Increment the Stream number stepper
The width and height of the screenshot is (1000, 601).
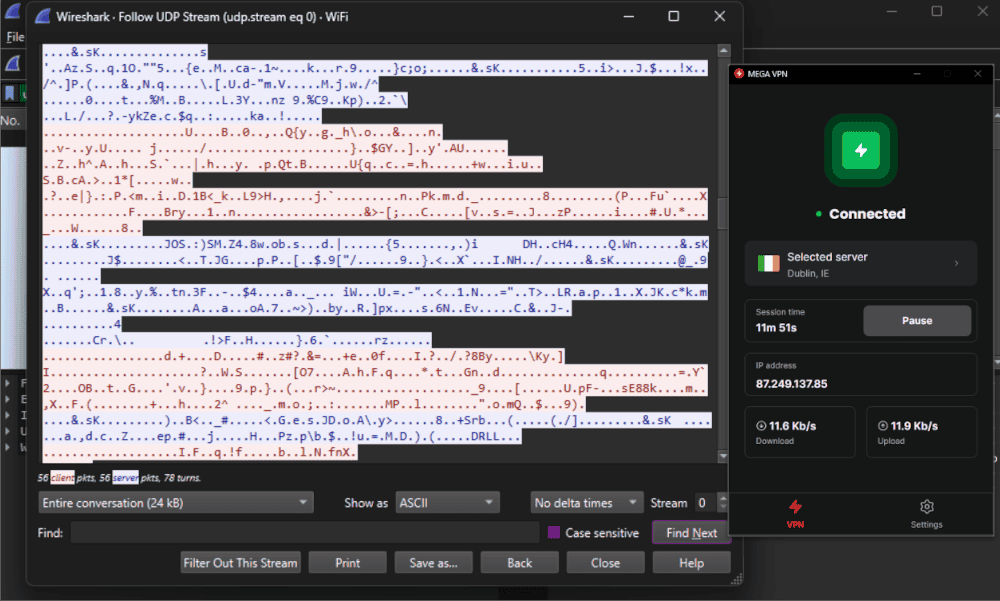tap(722, 498)
